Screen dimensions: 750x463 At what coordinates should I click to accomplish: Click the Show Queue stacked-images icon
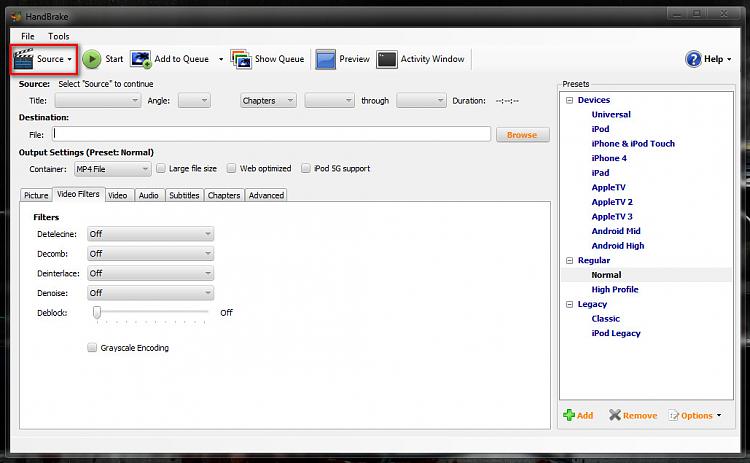[x=241, y=59]
